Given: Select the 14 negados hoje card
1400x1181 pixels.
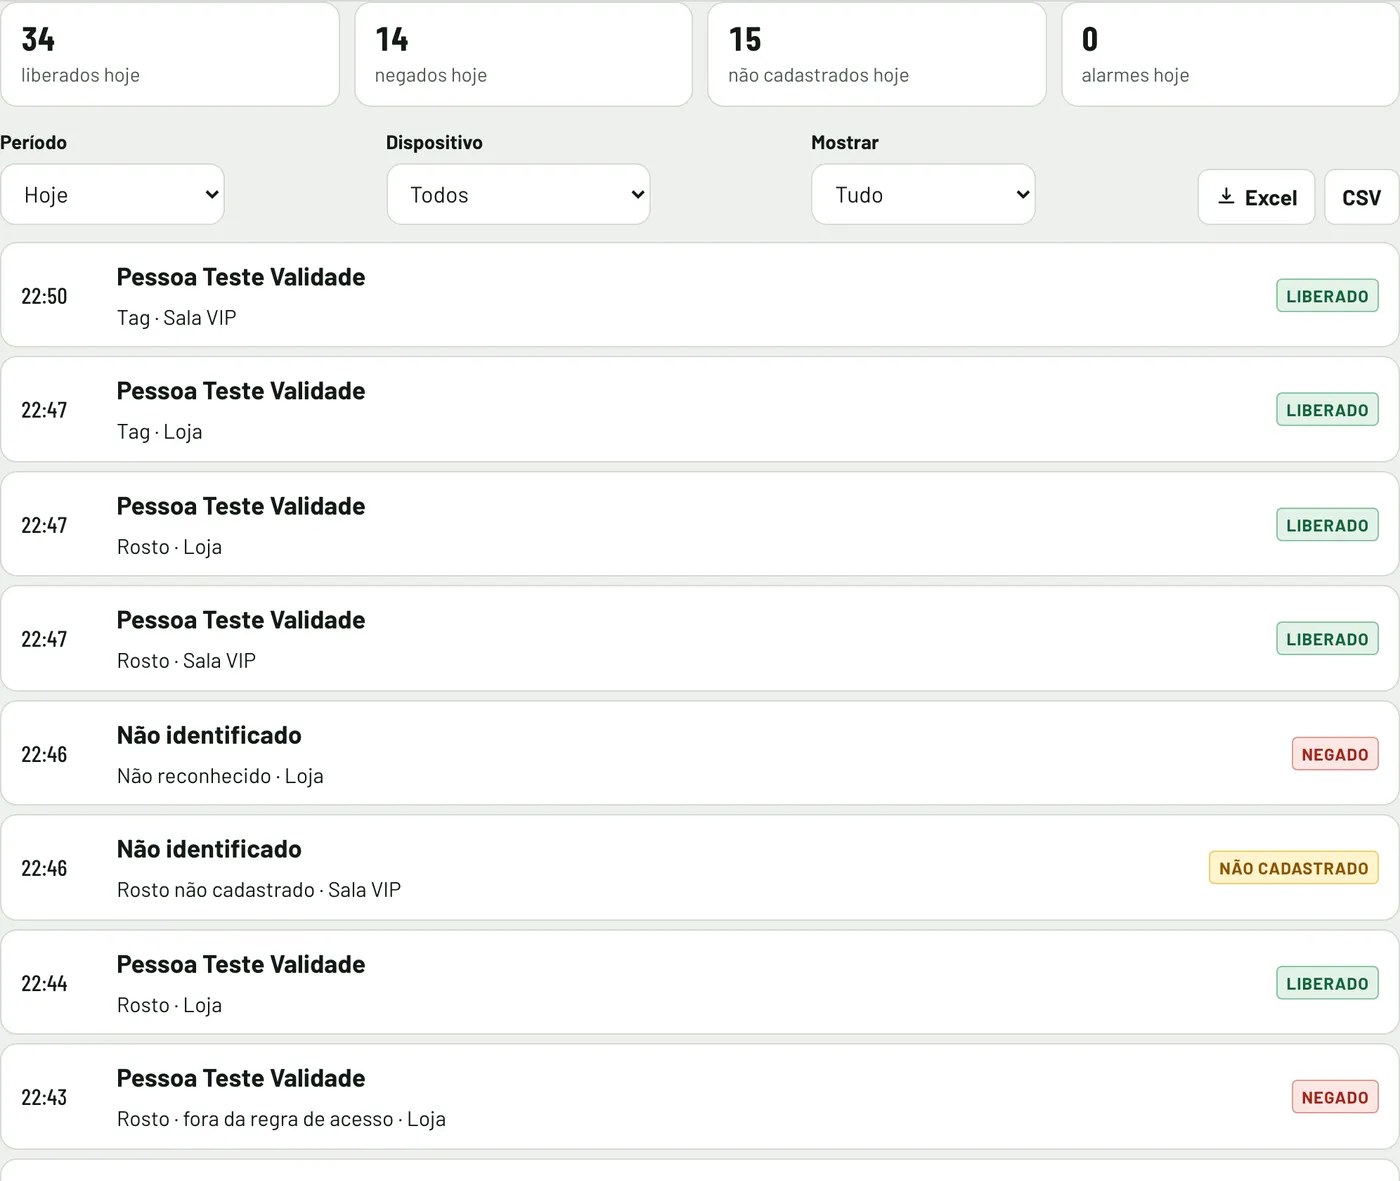Looking at the screenshot, I should (x=523, y=54).
